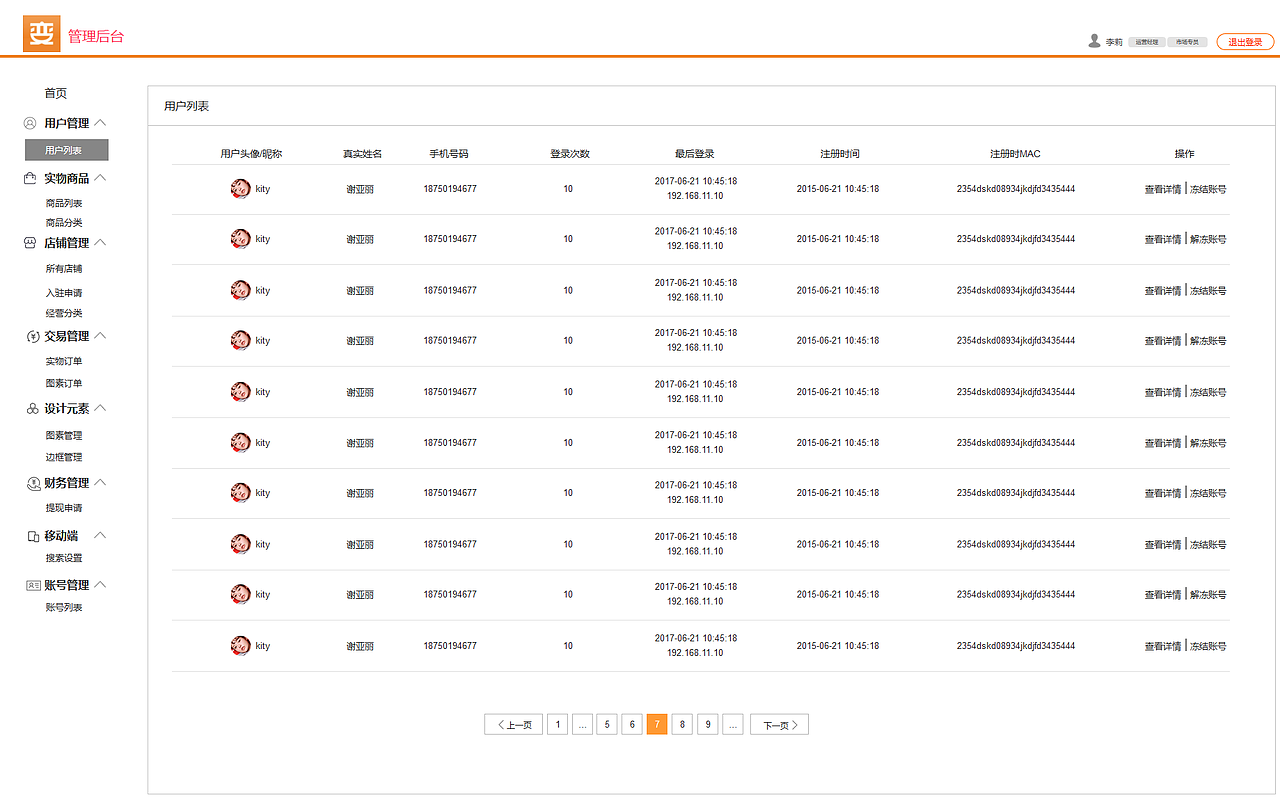Open 搜索设置 under 移动端
The image size is (1280, 809).
pyautogui.click(x=64, y=558)
